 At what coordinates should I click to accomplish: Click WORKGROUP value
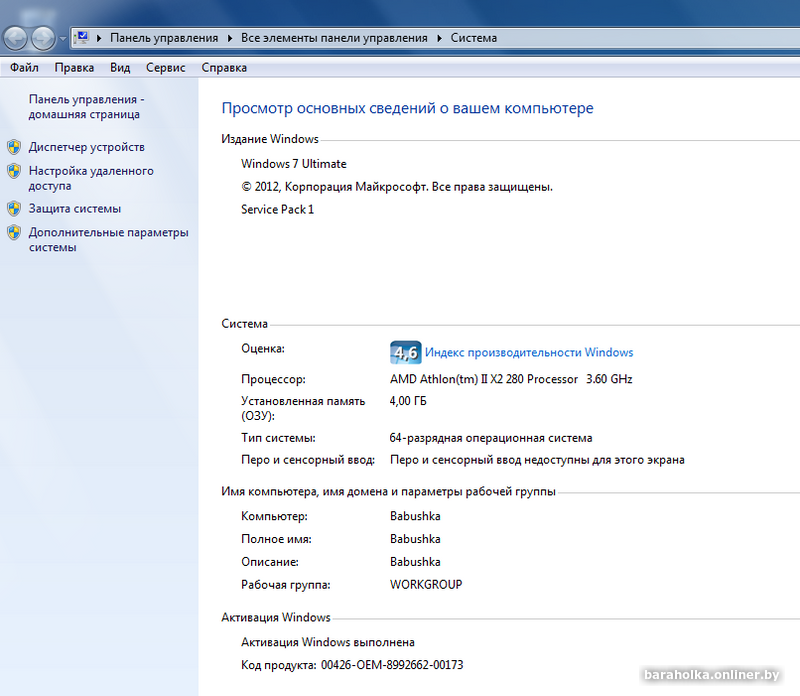(x=426, y=585)
